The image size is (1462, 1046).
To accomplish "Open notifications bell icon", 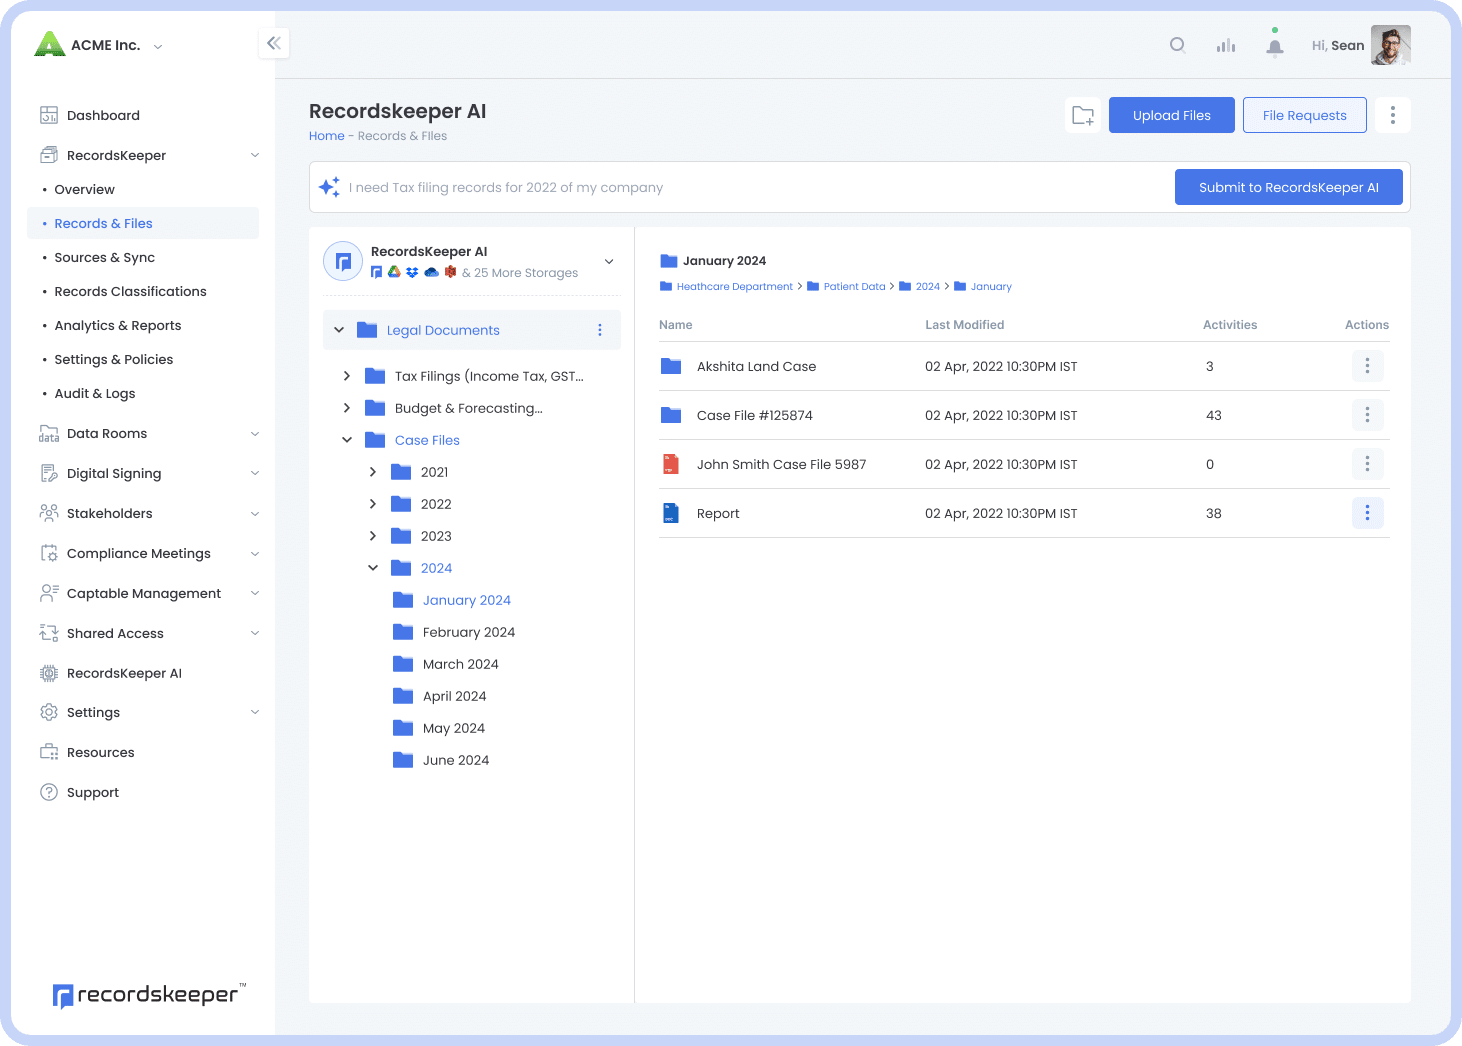I will [x=1275, y=45].
